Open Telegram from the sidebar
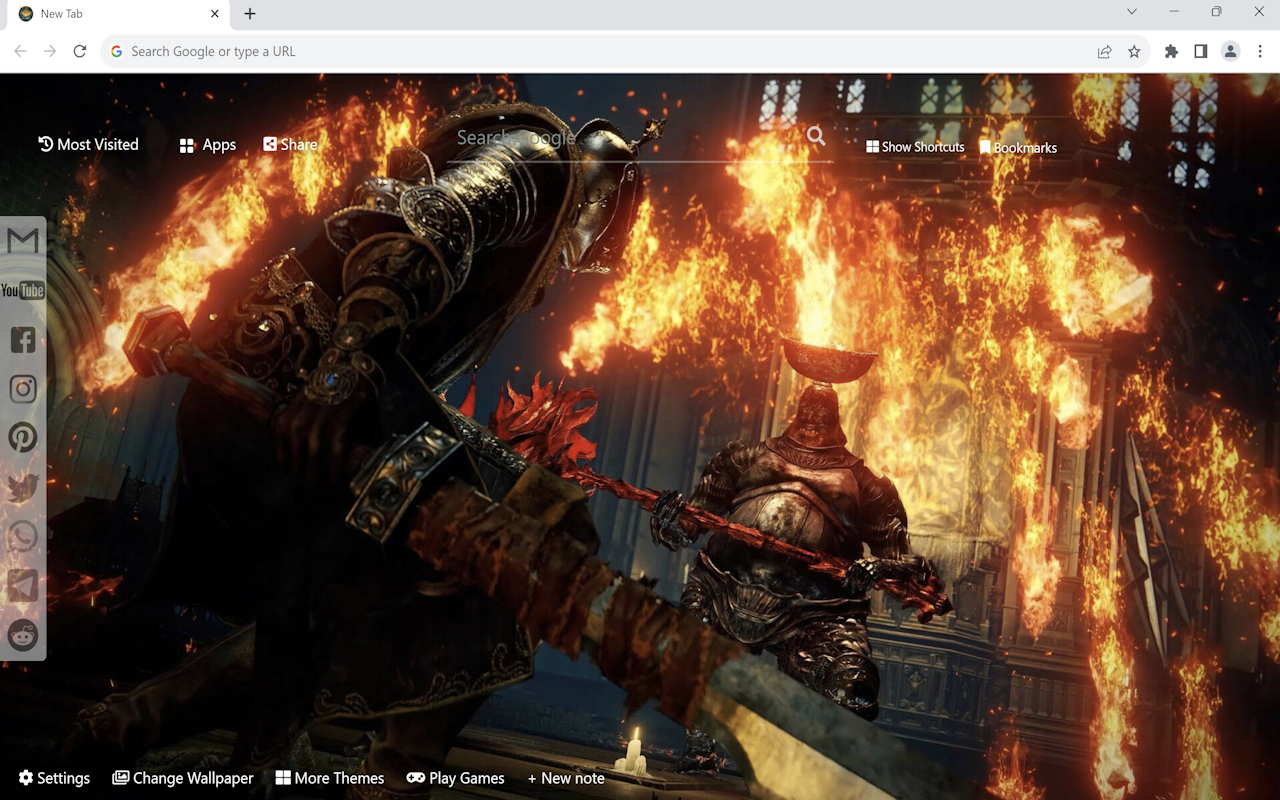Screen dimensions: 1280x800 coord(22,585)
